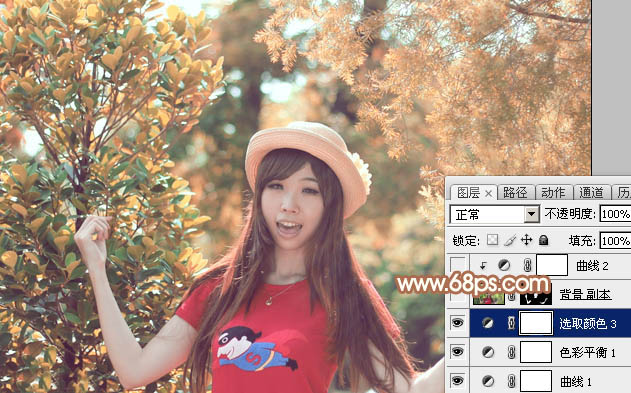Close the 图层 tab with its x
This screenshot has height=393, width=631.
[x=489, y=193]
